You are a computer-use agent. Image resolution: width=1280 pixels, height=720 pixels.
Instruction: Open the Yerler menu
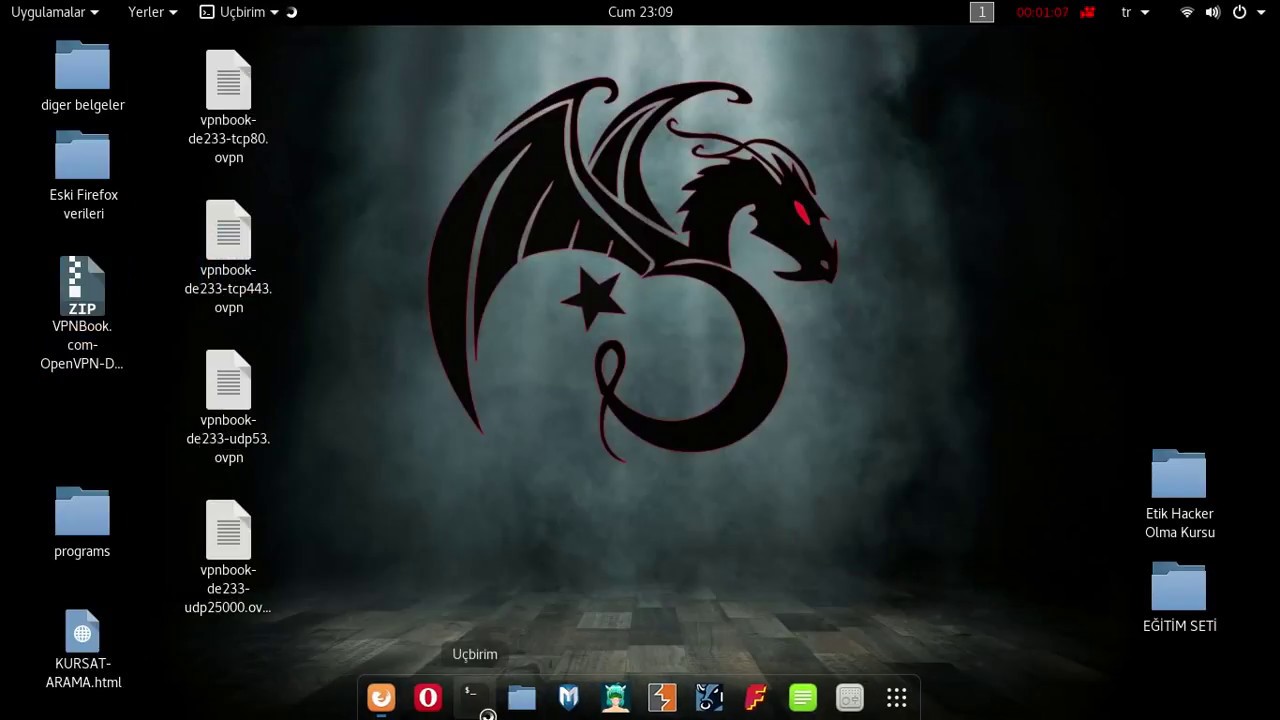[x=153, y=12]
